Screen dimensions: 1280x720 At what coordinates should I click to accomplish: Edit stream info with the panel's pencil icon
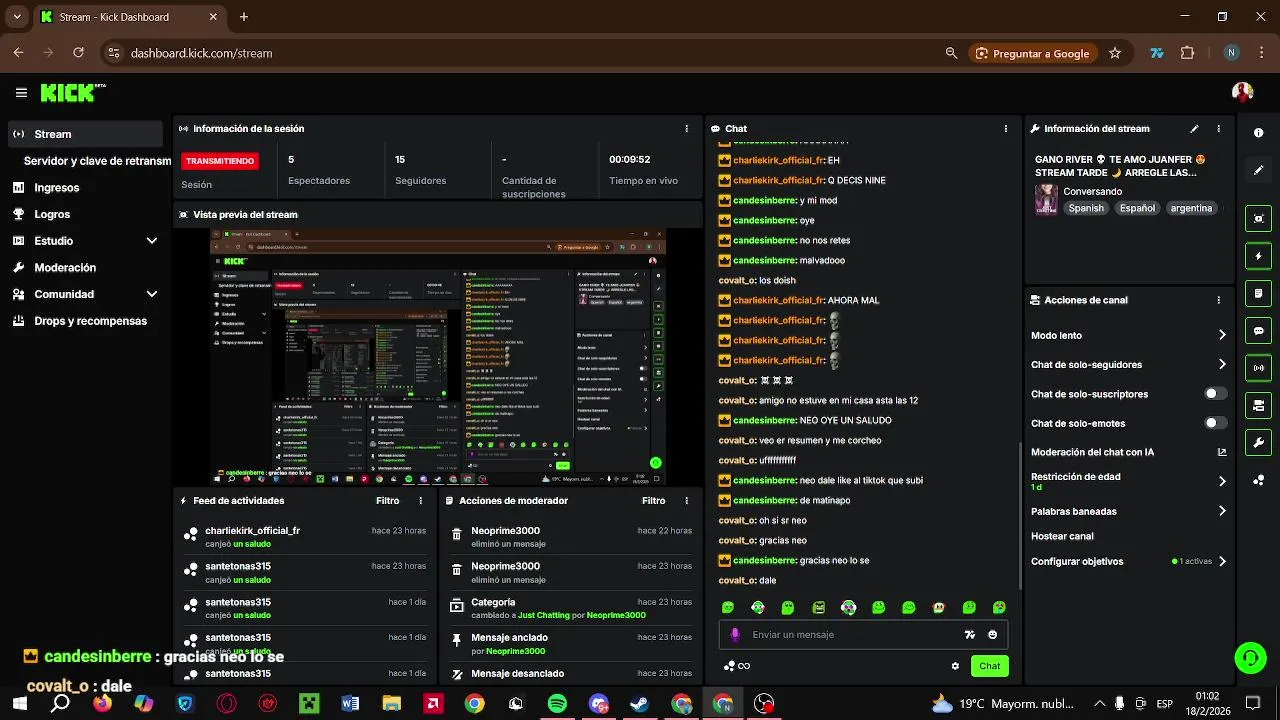click(x=1194, y=129)
